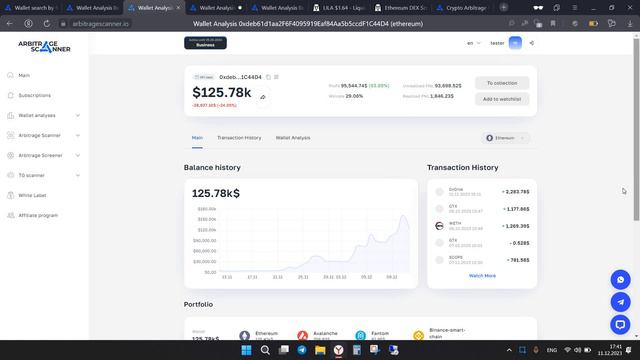
Task: Select the +1,177.86$ transaction row
Action: tap(482, 209)
